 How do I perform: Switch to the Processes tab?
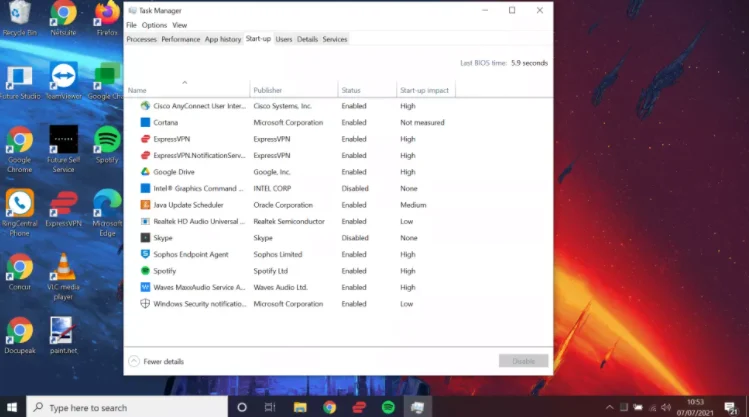pos(141,39)
